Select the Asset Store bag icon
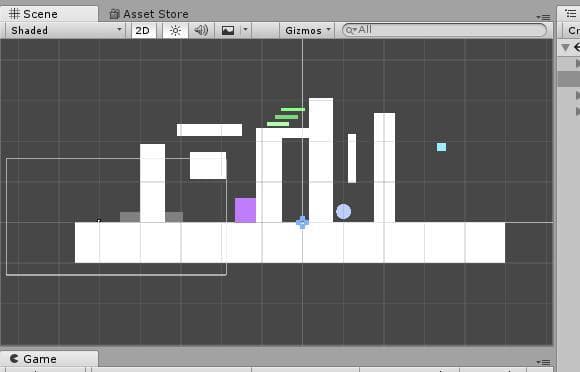Screen dimensions: 580x372 pos(115,14)
